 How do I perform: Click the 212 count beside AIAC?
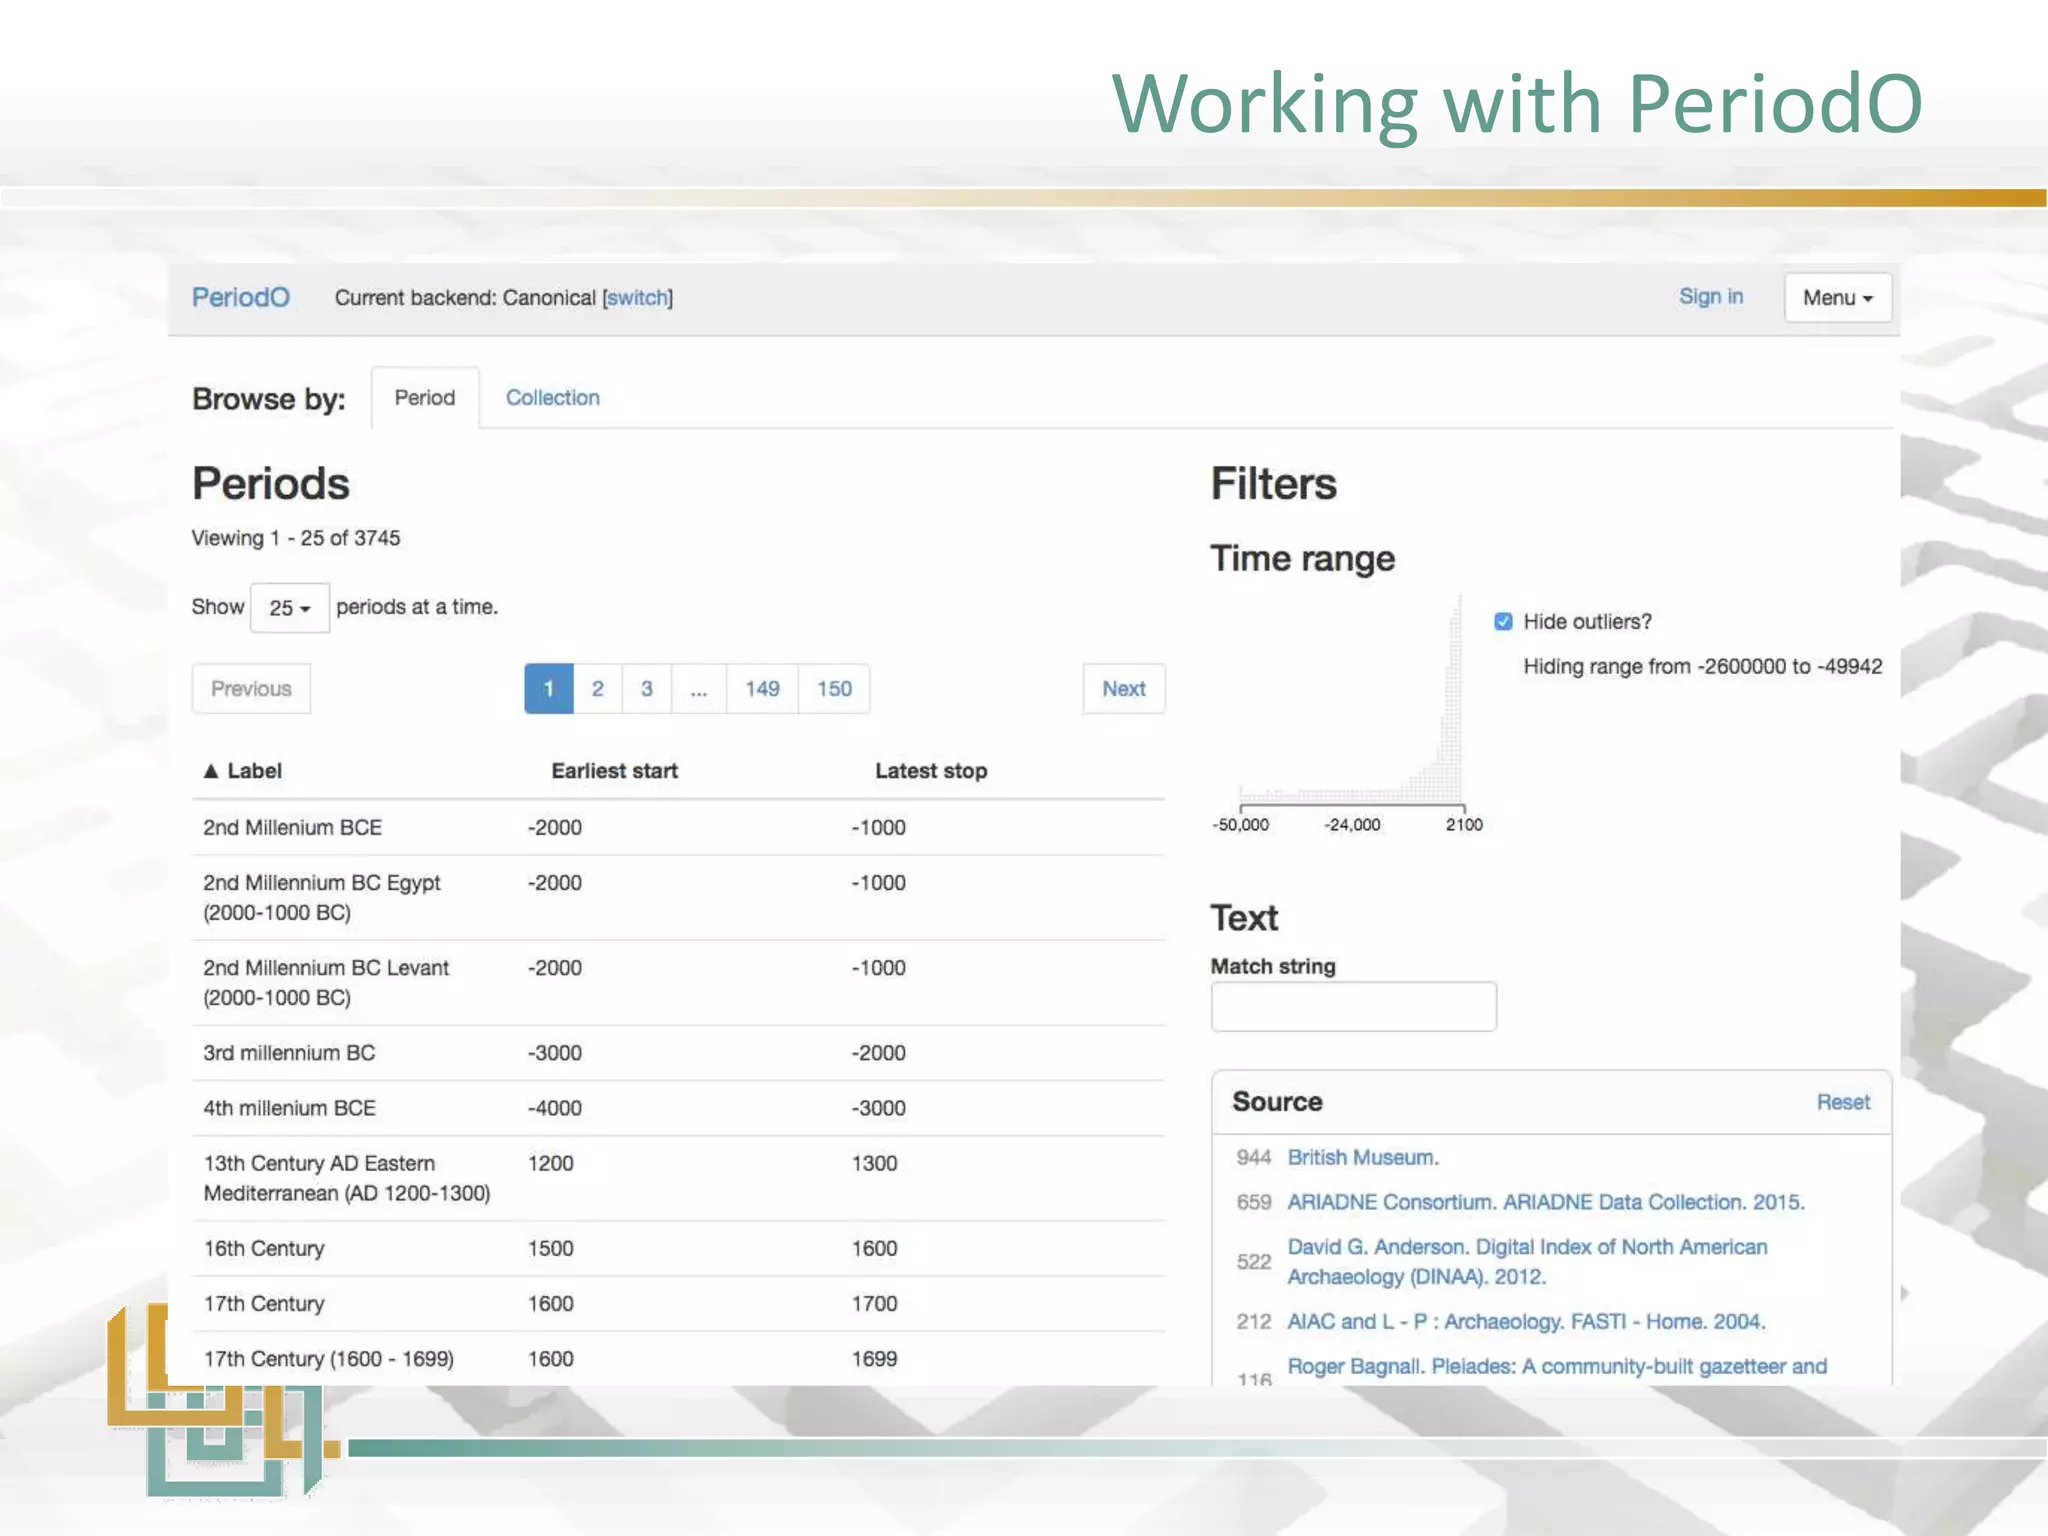pos(1253,1322)
